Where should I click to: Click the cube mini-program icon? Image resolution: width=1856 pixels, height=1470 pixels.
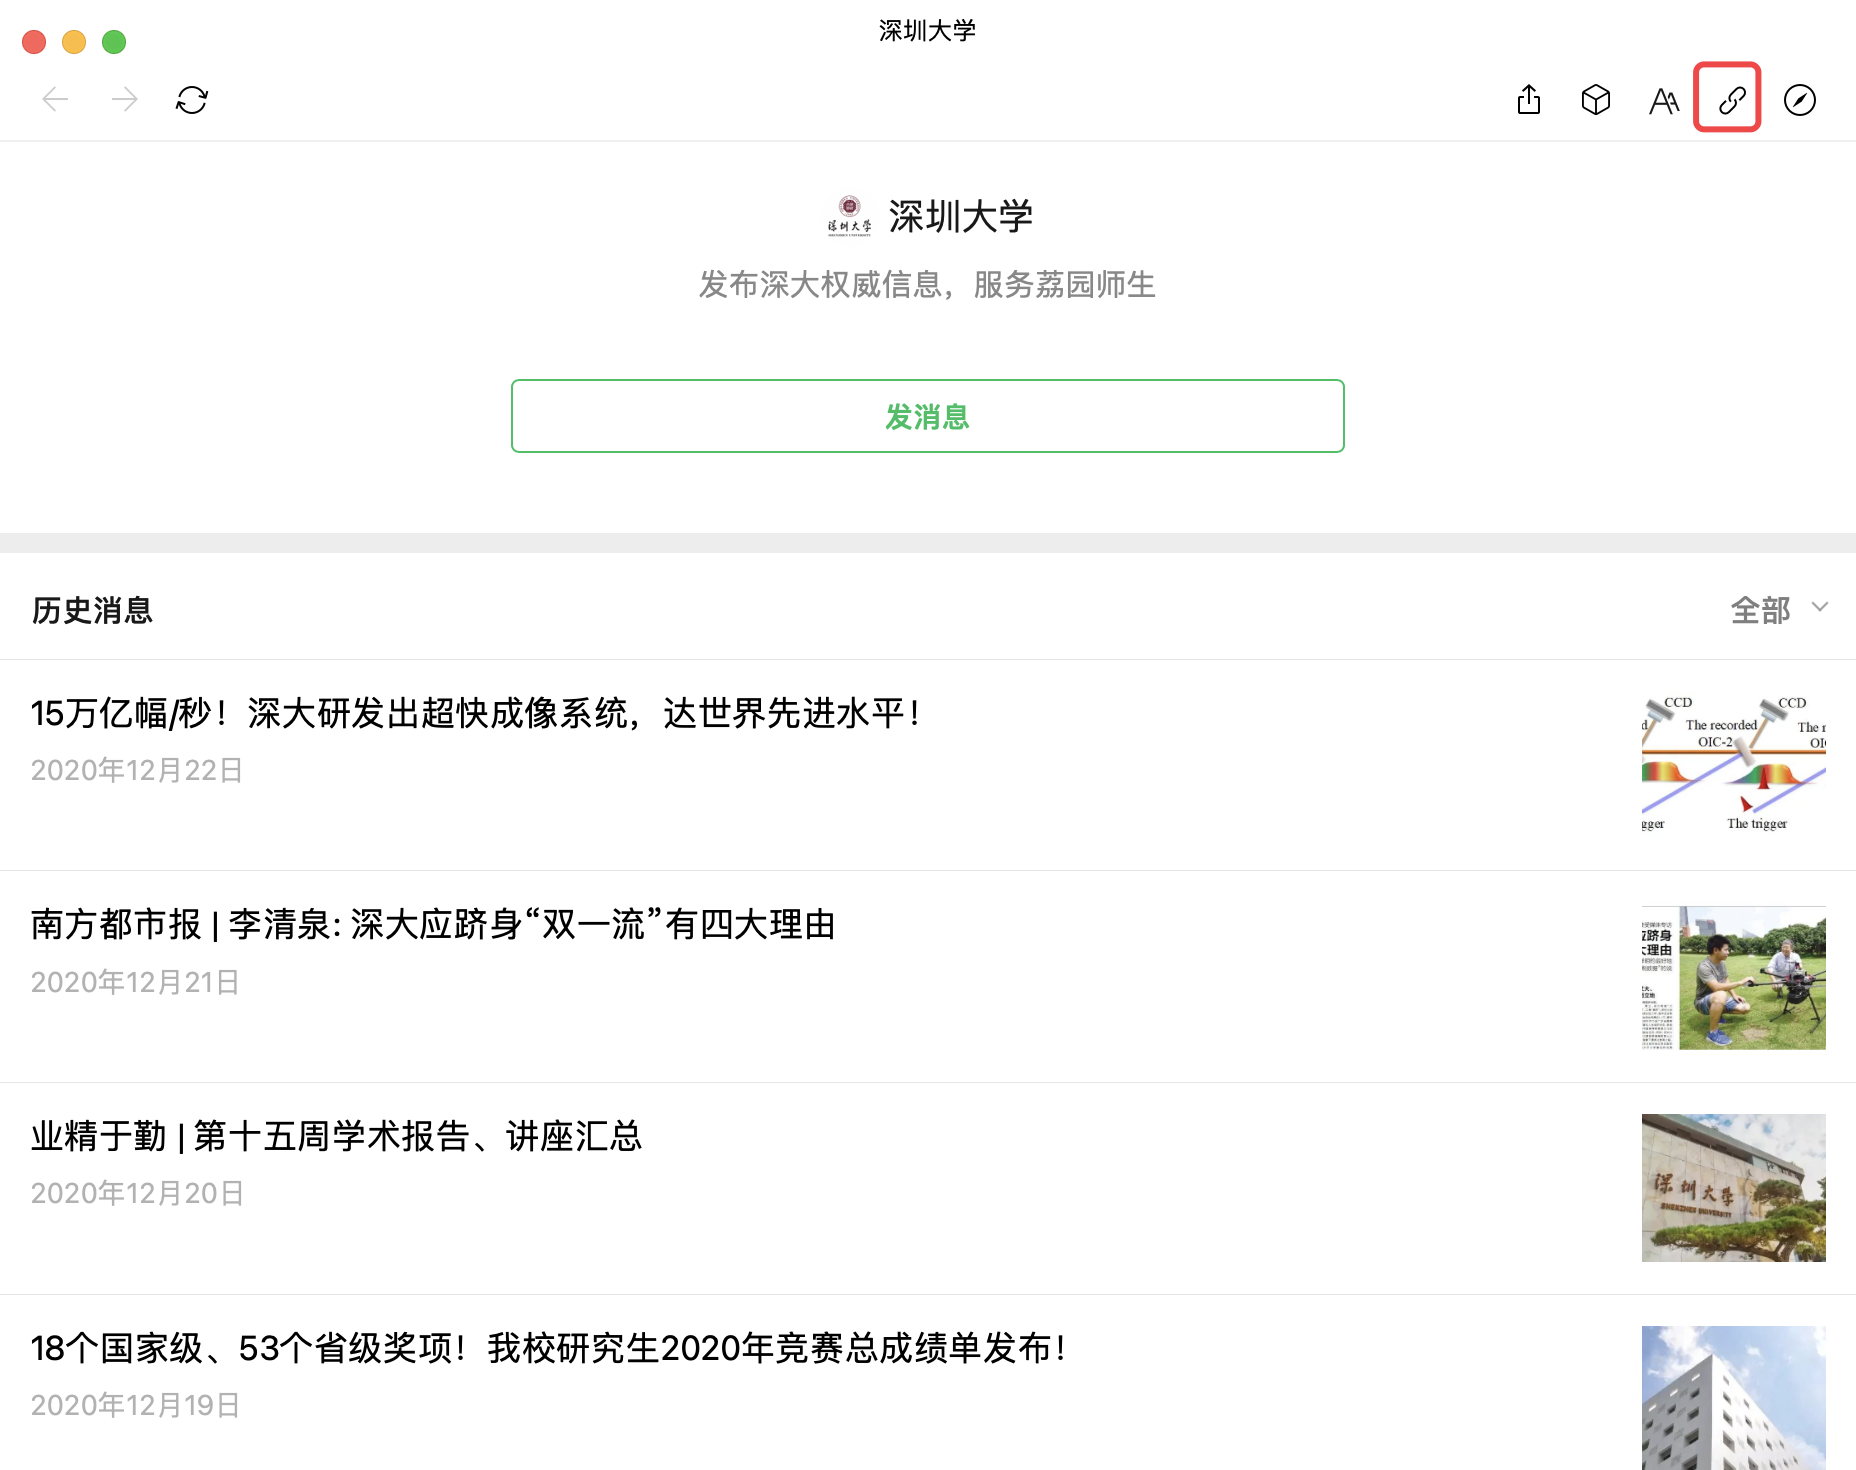(1596, 99)
